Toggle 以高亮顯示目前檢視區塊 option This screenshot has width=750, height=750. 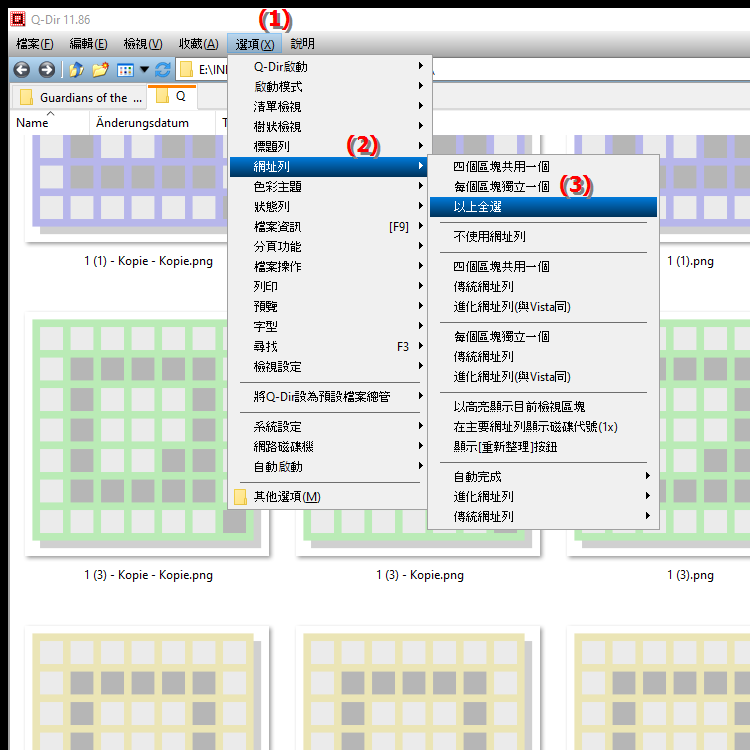(543, 407)
